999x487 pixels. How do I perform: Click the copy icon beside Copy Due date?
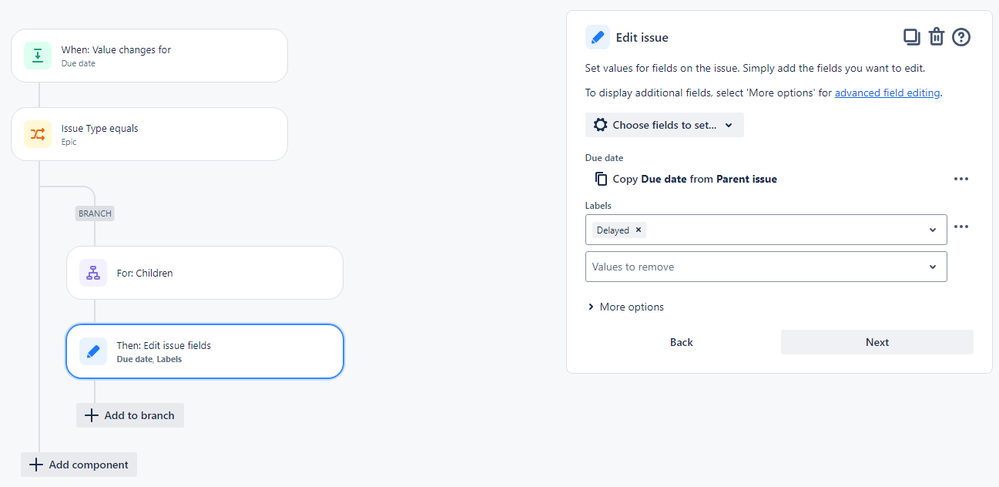coord(601,179)
